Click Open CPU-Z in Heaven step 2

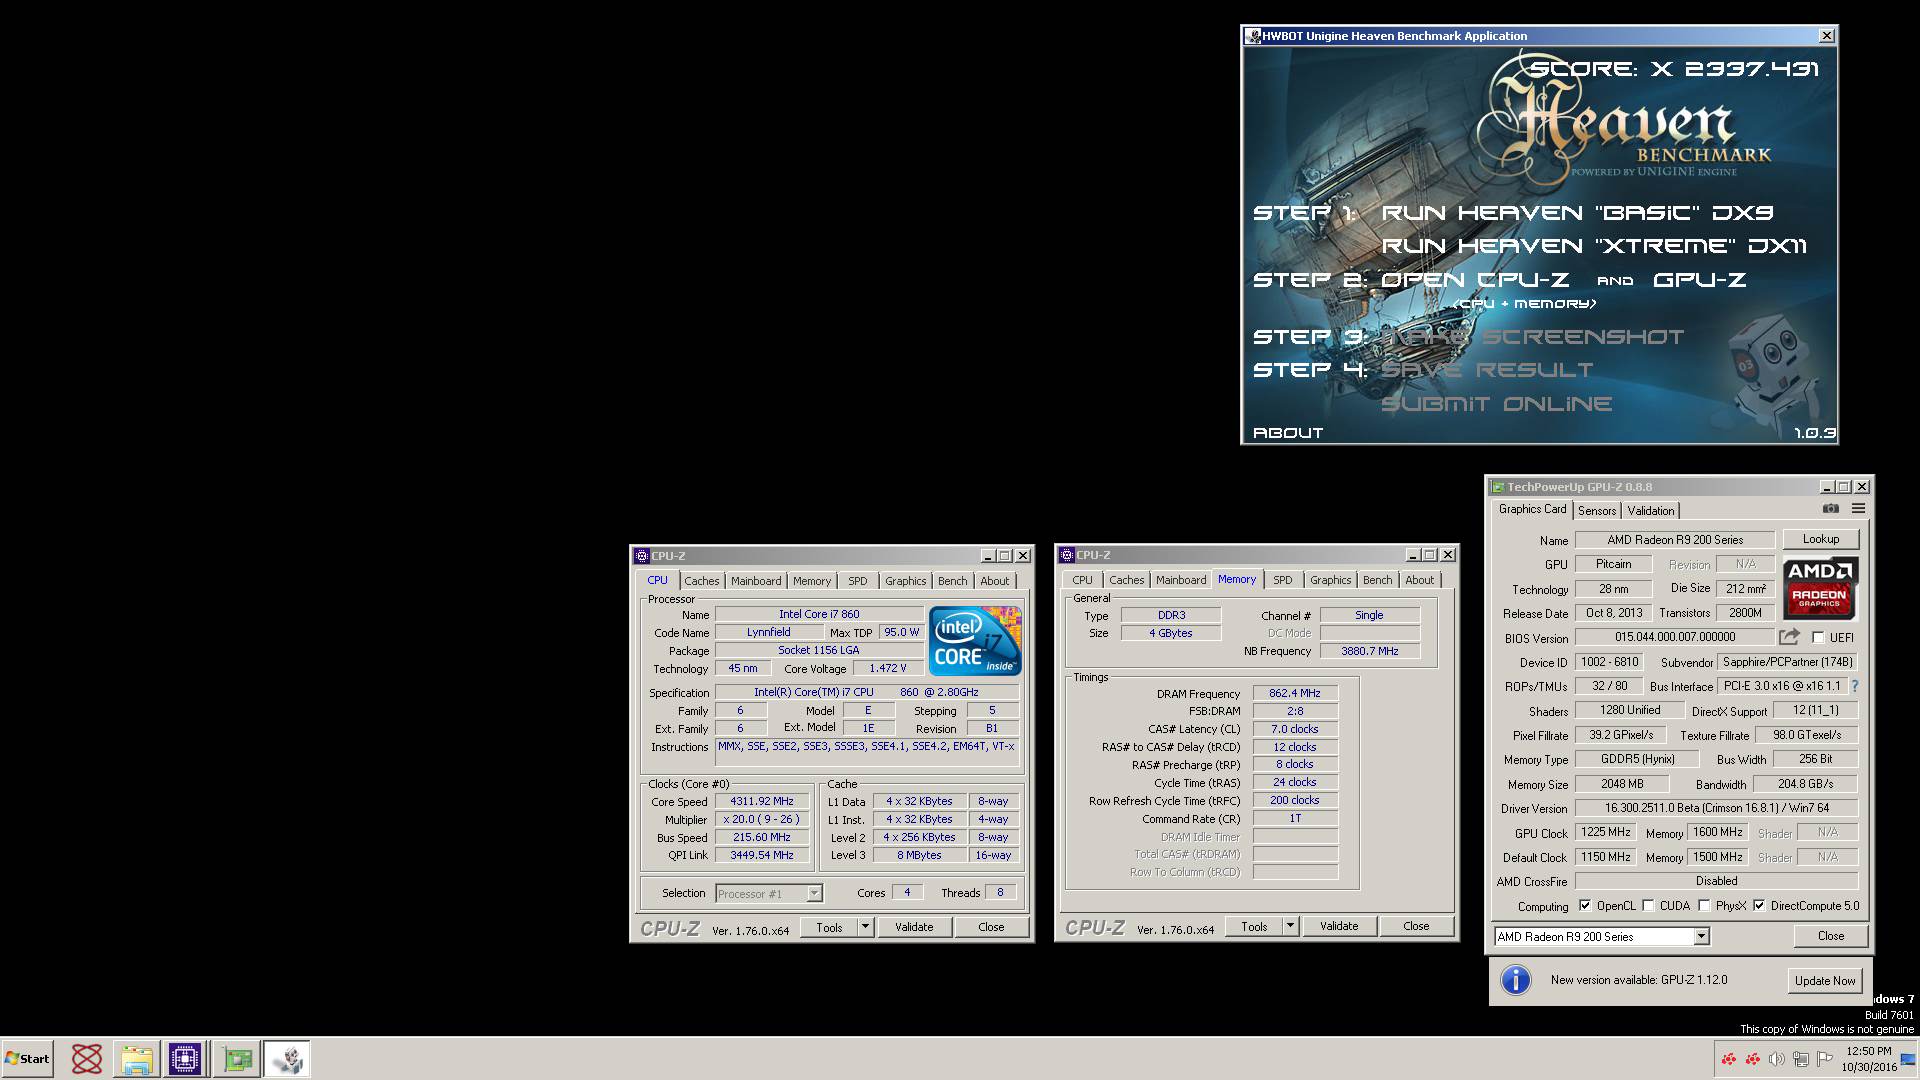coord(1475,280)
